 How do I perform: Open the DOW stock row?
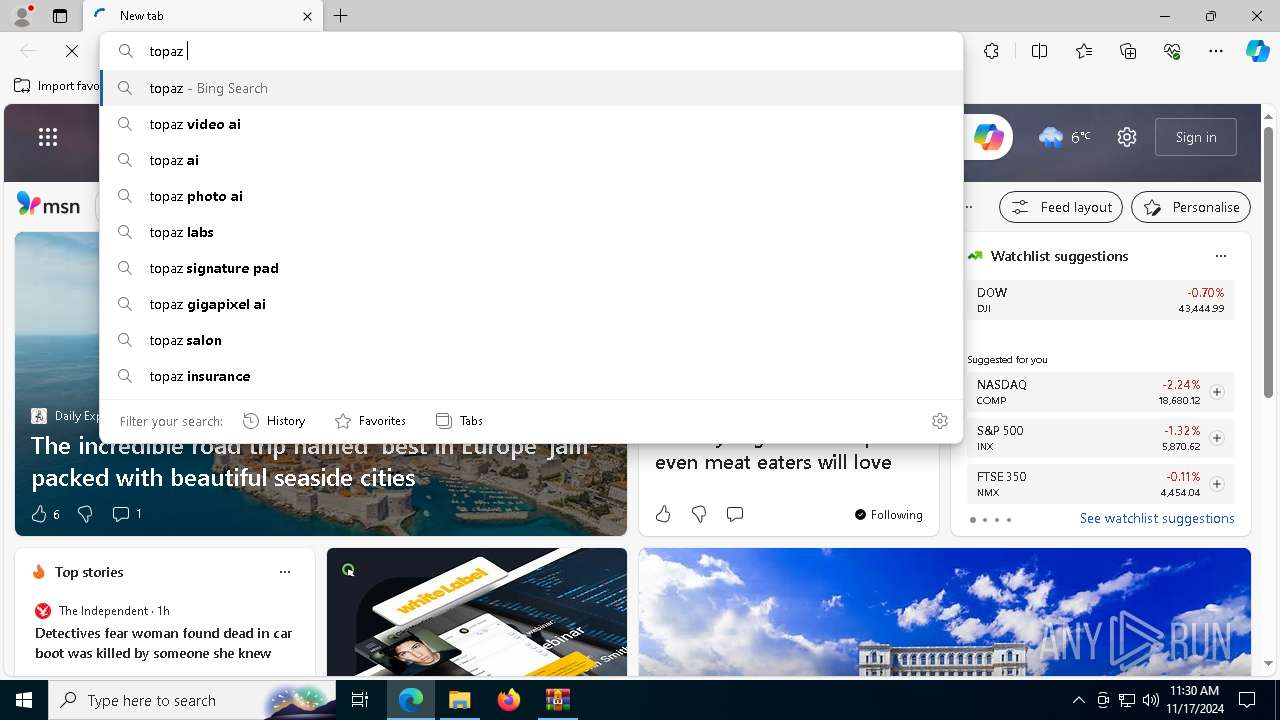click(x=1100, y=300)
